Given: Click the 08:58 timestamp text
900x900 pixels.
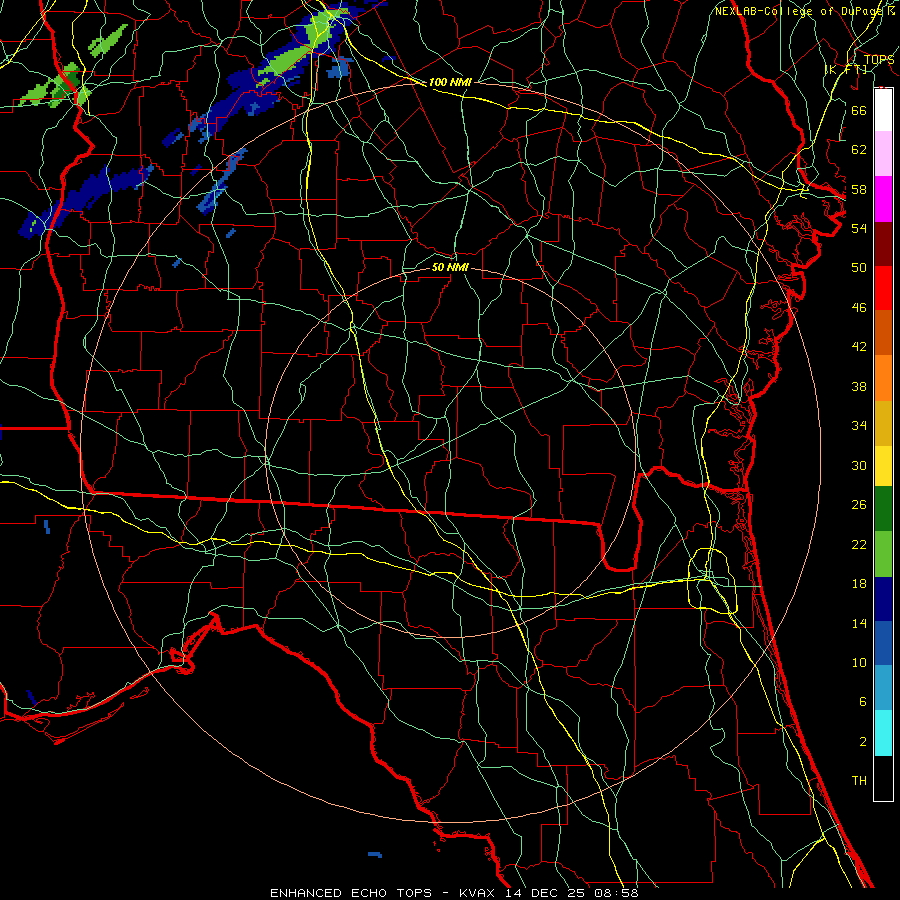Looking at the screenshot, I should tap(615, 893).
